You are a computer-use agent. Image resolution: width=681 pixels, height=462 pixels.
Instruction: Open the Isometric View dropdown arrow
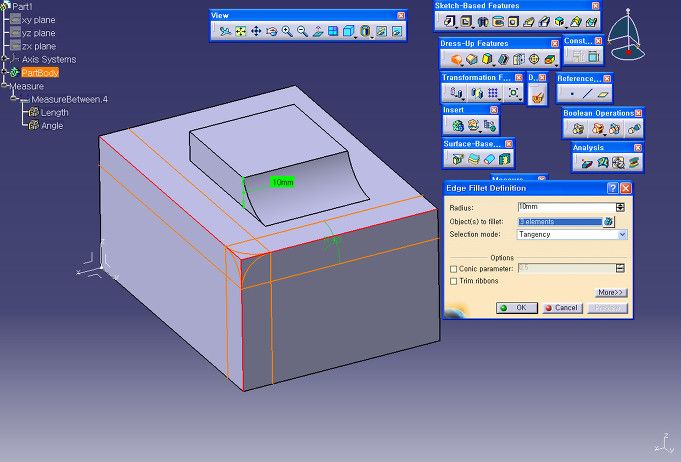(x=356, y=37)
